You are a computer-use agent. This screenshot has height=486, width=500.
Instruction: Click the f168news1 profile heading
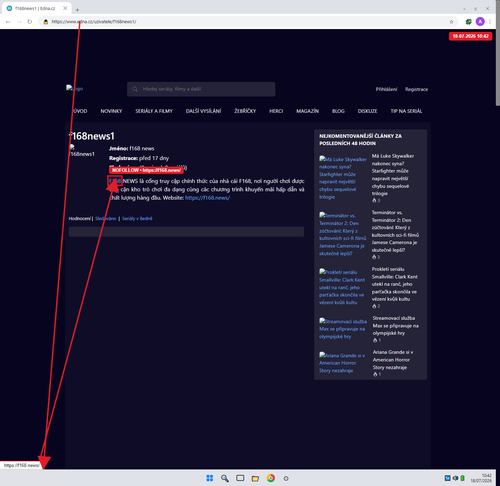pyautogui.click(x=92, y=136)
